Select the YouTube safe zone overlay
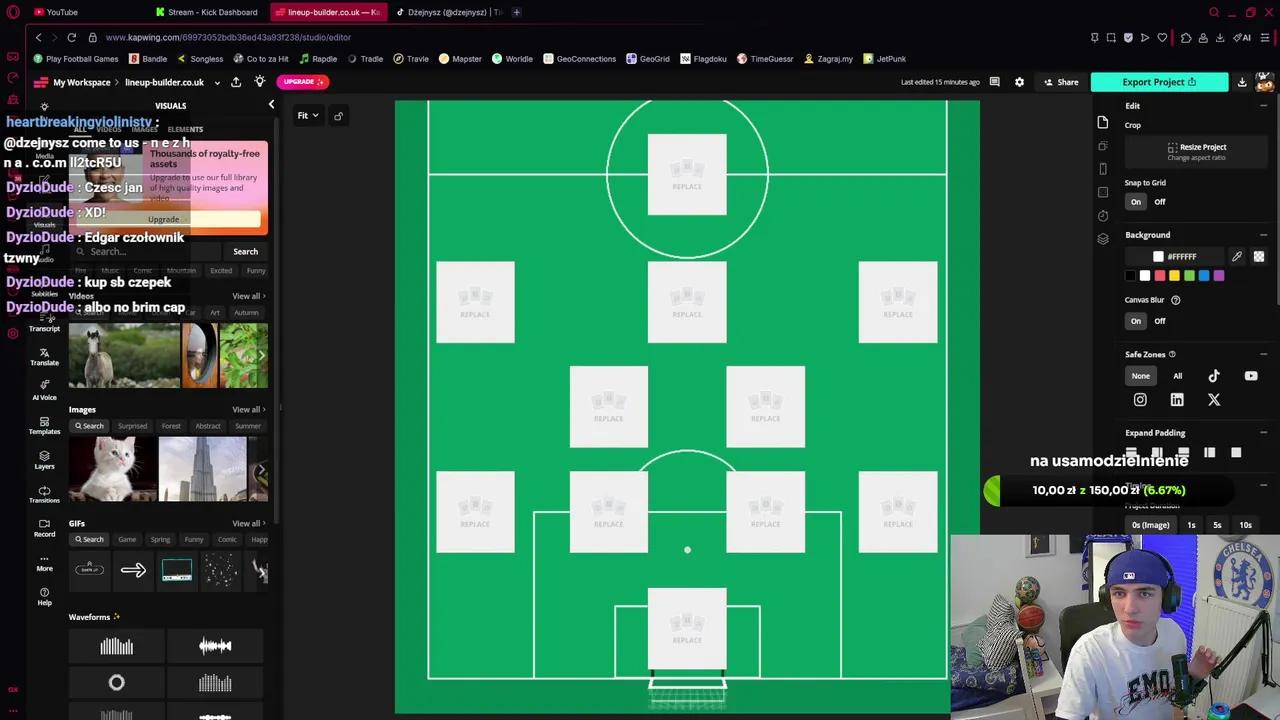Viewport: 1280px width, 720px height. tap(1251, 377)
